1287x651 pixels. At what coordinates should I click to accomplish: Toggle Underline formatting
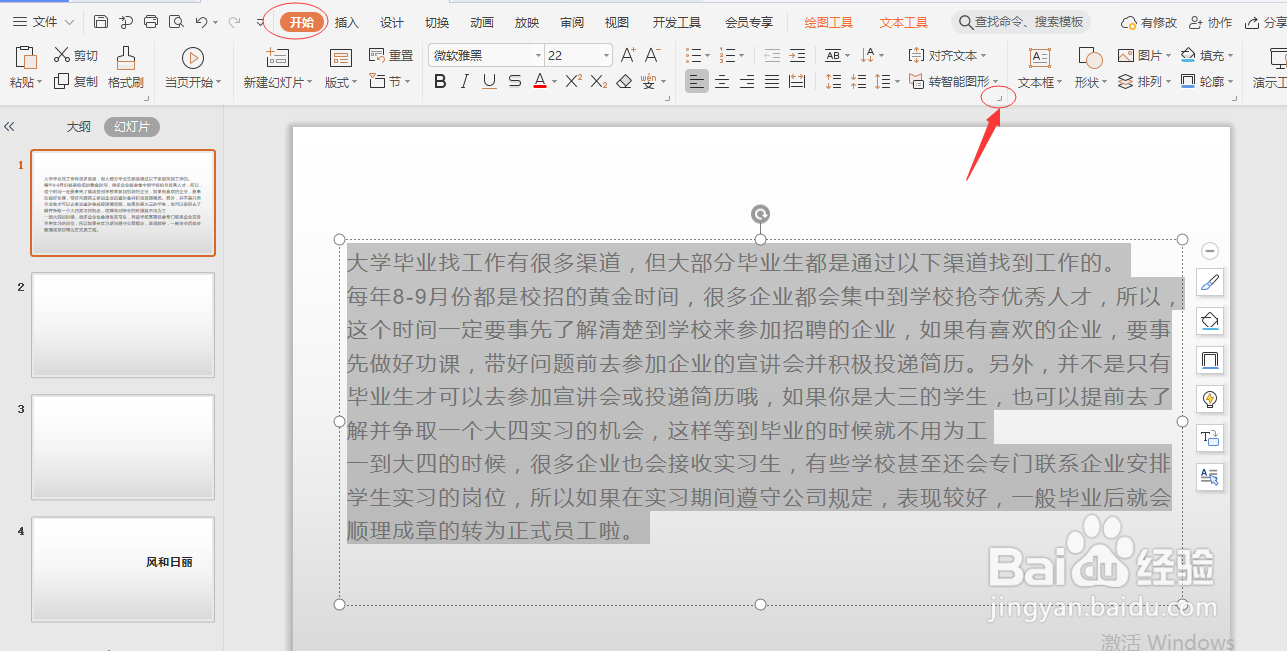coord(489,82)
